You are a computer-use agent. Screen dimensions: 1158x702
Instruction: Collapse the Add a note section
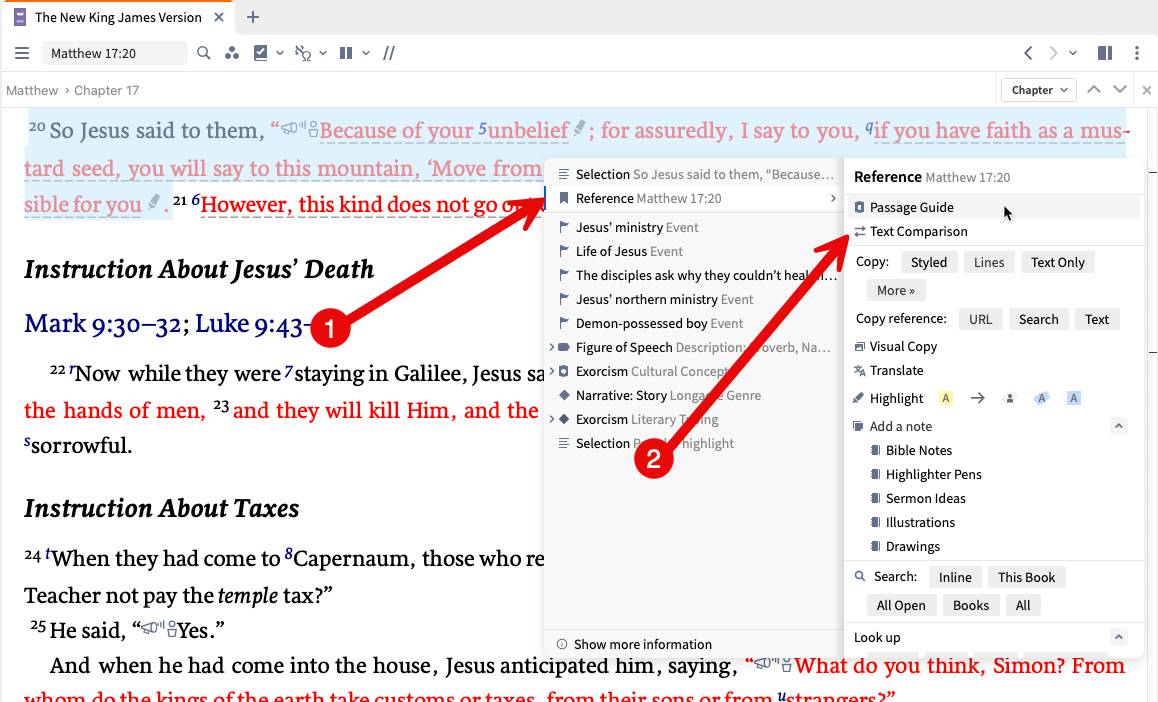pyautogui.click(x=1119, y=426)
